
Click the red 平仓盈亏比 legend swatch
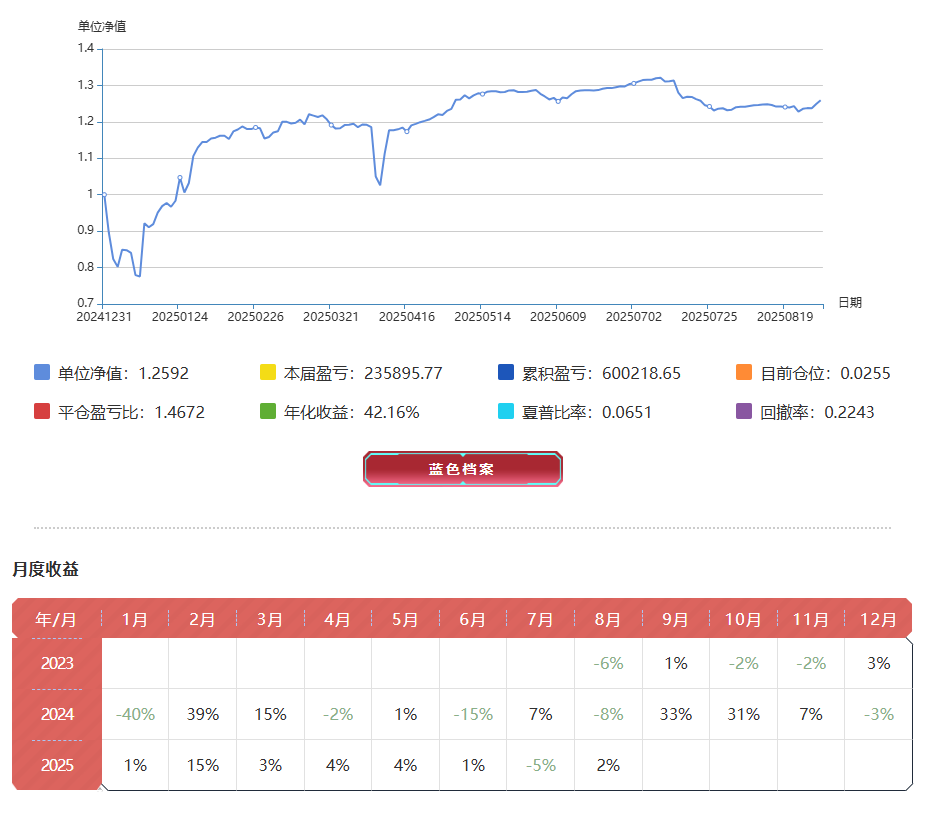click(42, 411)
